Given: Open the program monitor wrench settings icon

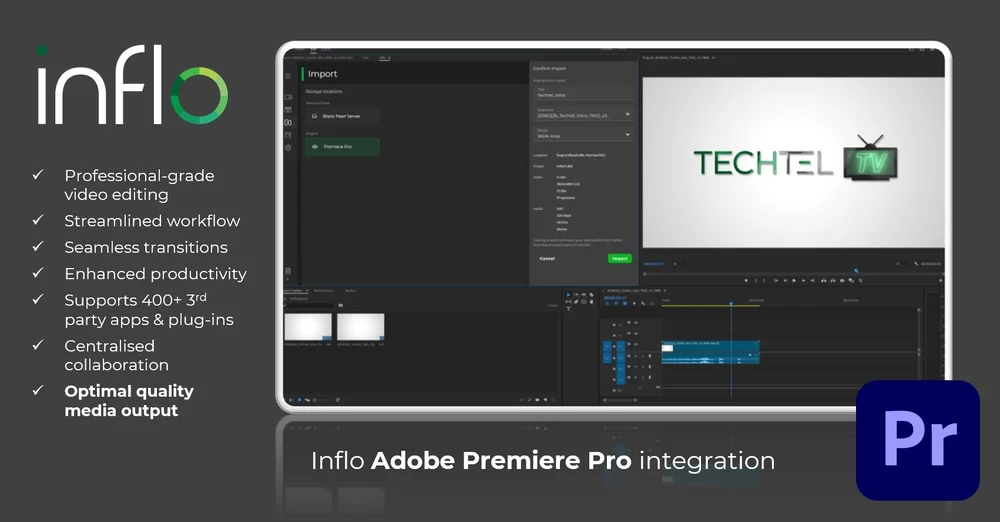Looking at the screenshot, I should (916, 264).
